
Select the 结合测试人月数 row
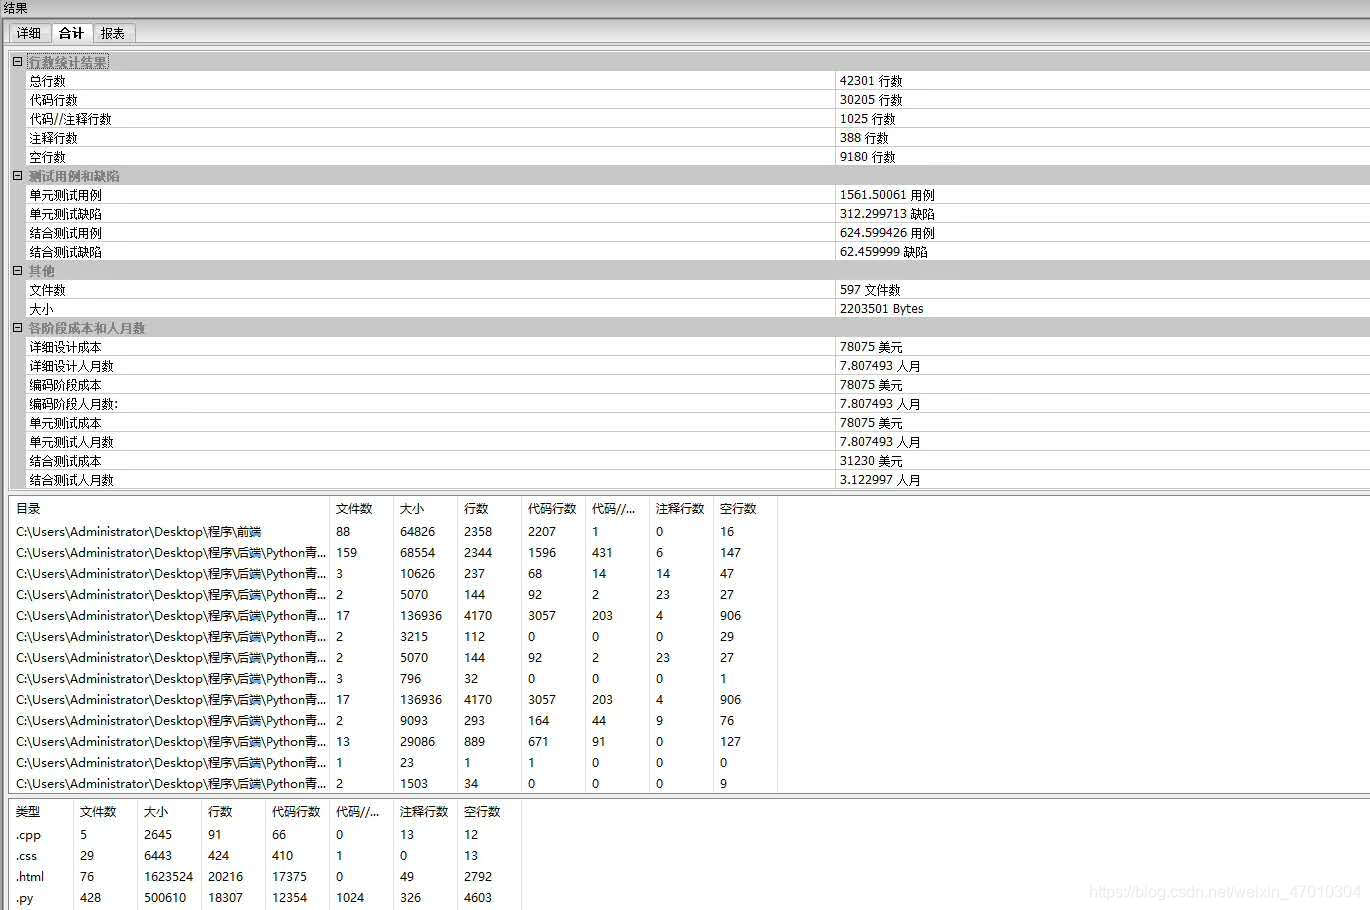coord(697,480)
